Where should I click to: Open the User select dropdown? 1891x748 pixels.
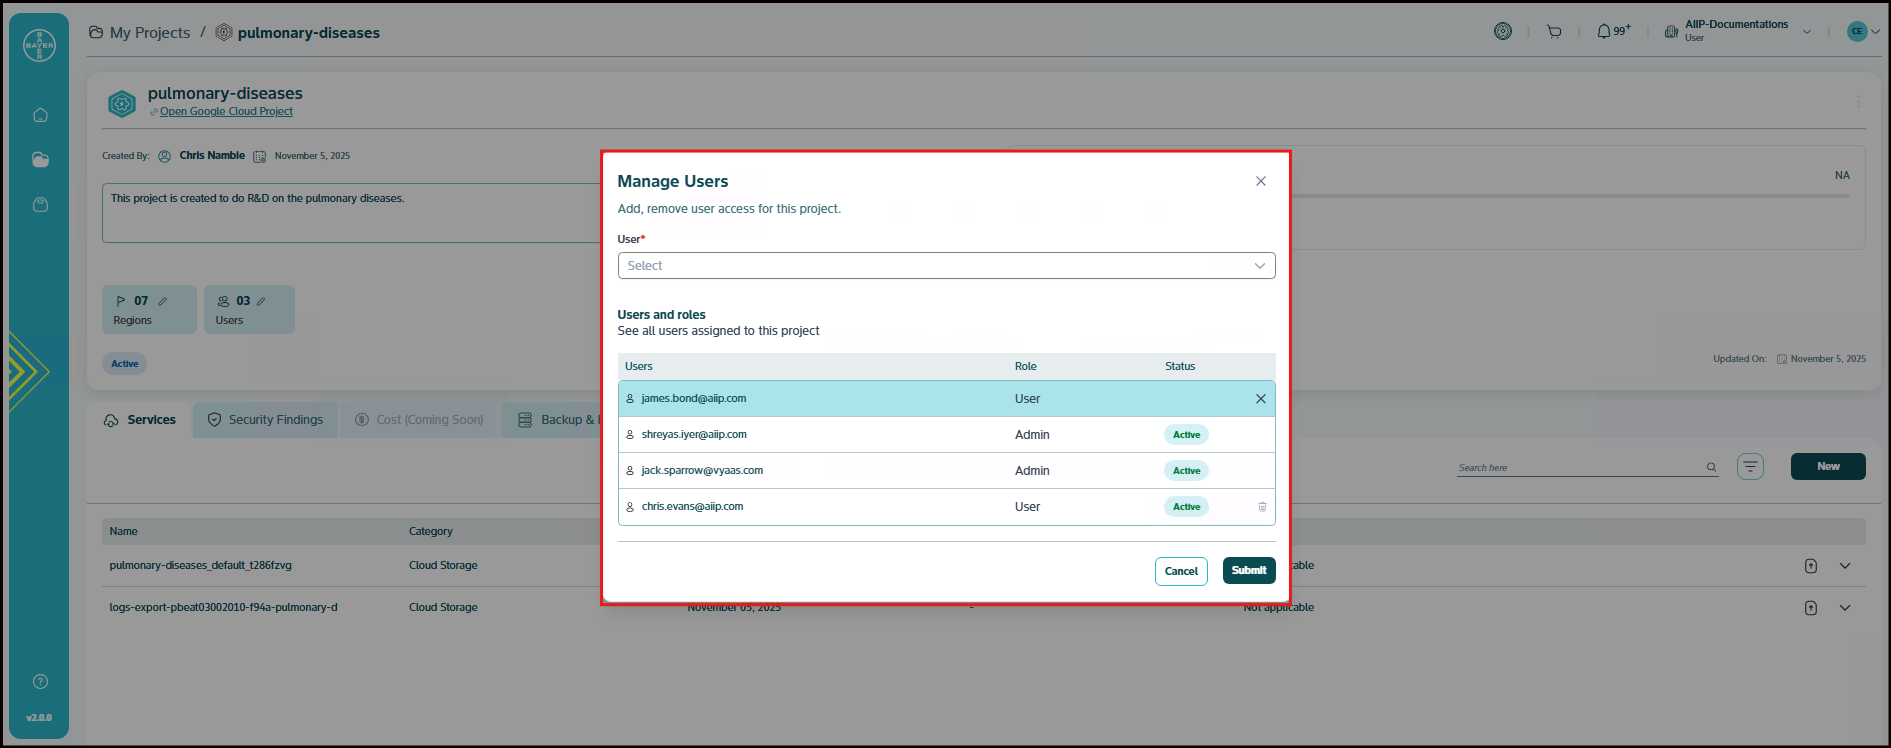coord(945,266)
